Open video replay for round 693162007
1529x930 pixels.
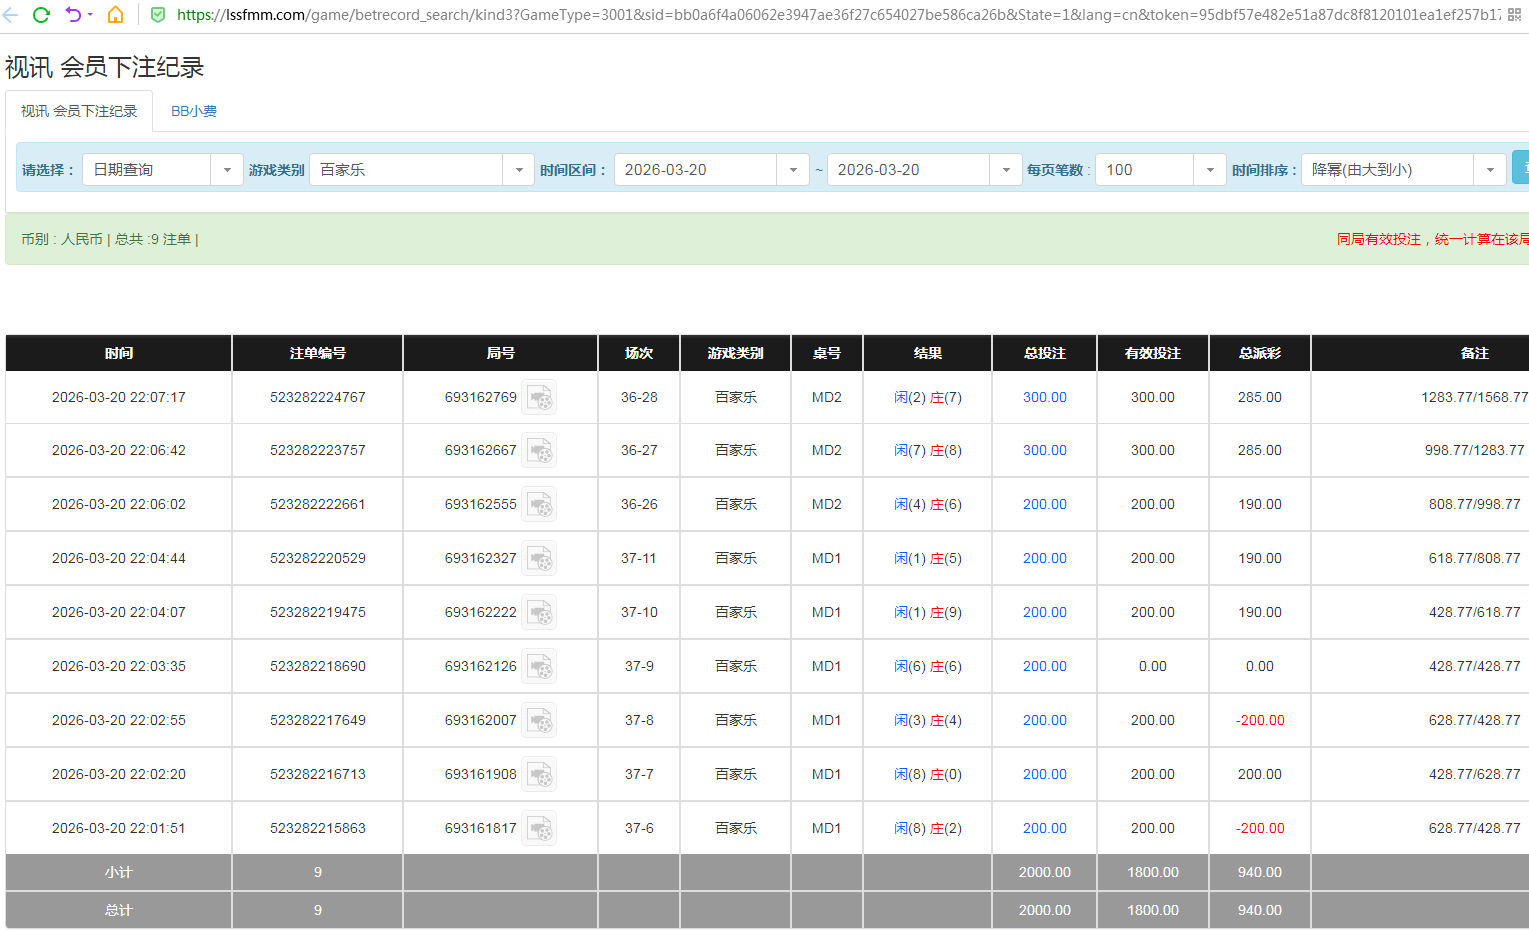coord(540,721)
